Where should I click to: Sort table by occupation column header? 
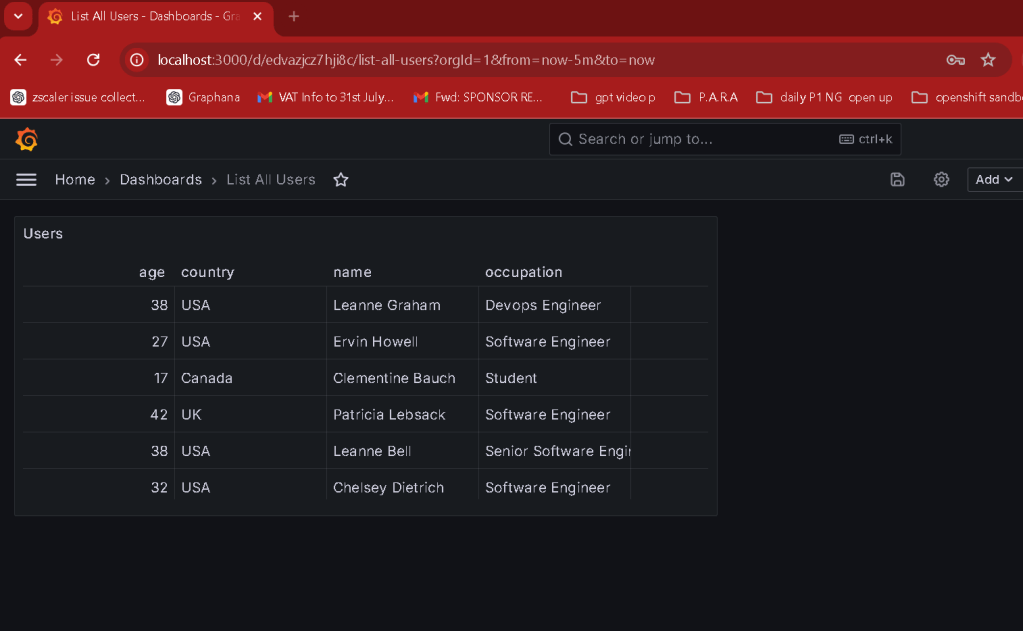tap(523, 272)
